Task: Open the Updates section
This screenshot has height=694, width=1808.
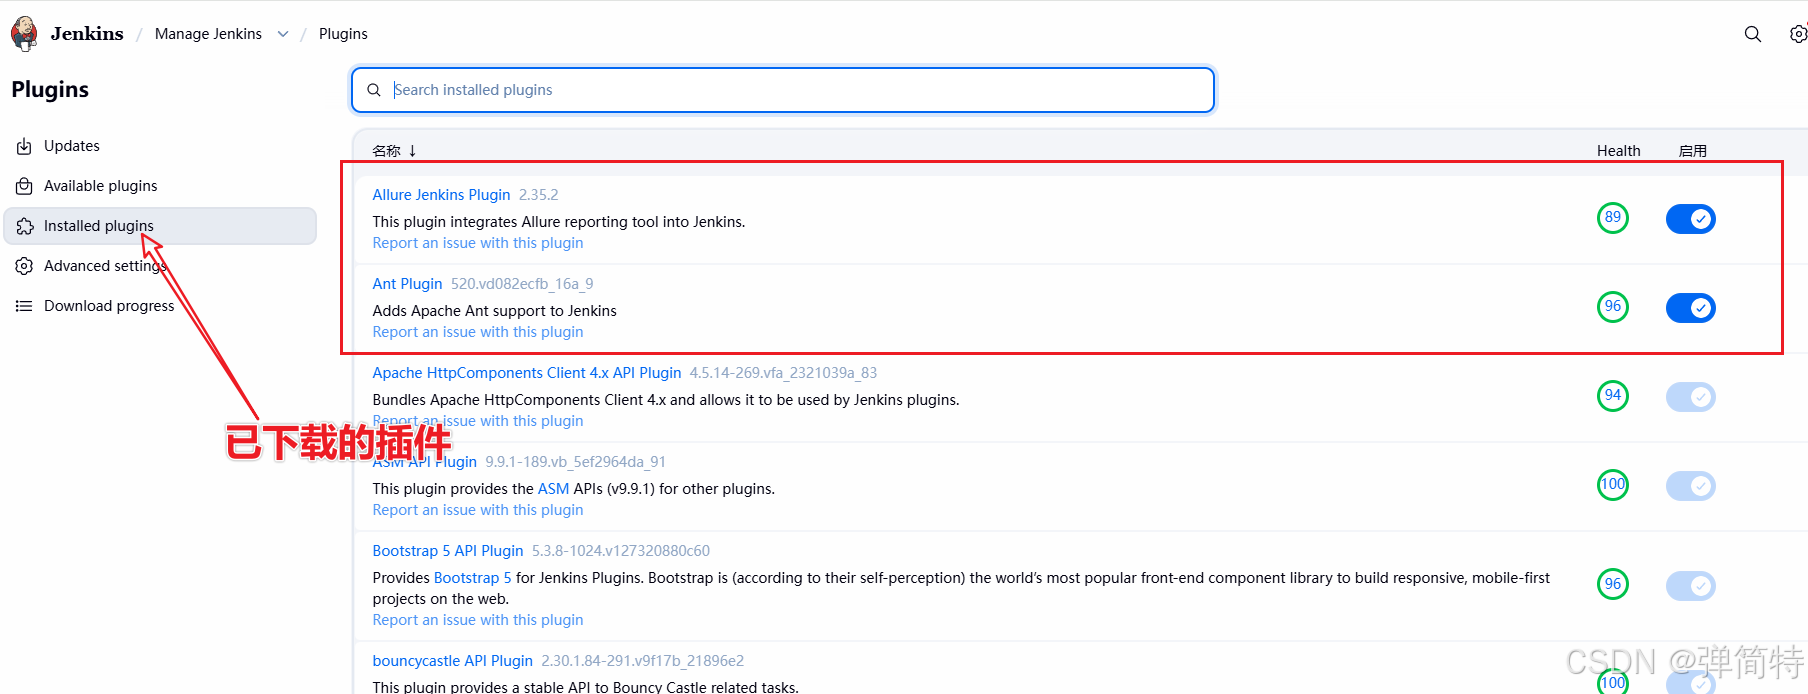Action: [160, 146]
